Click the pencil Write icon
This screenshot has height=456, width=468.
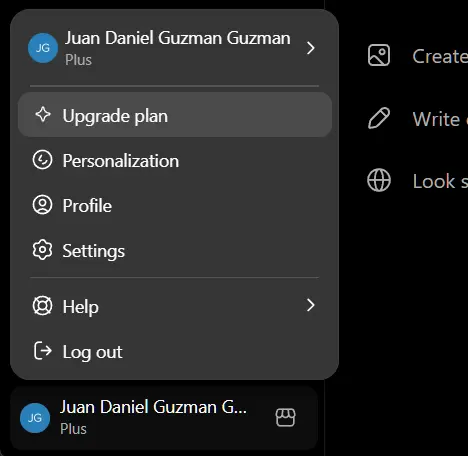tap(379, 118)
